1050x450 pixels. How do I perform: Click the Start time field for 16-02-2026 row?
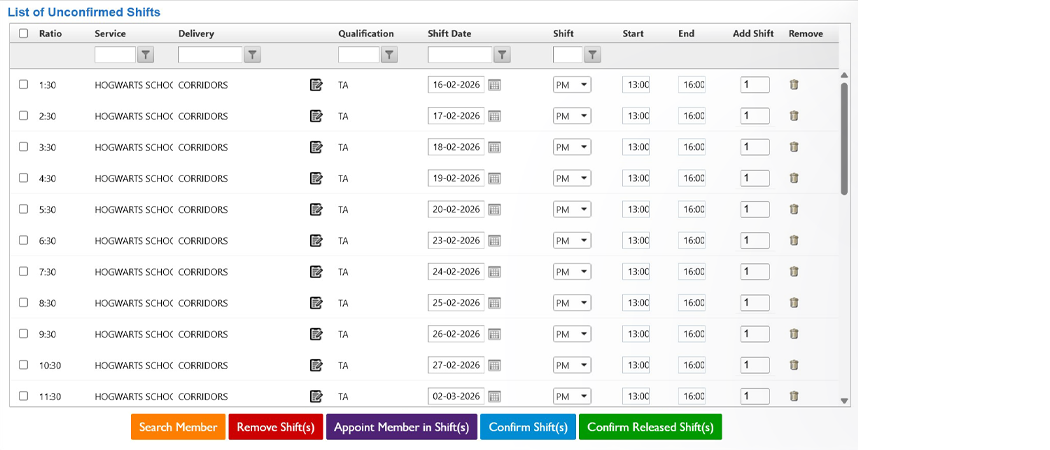coord(636,85)
